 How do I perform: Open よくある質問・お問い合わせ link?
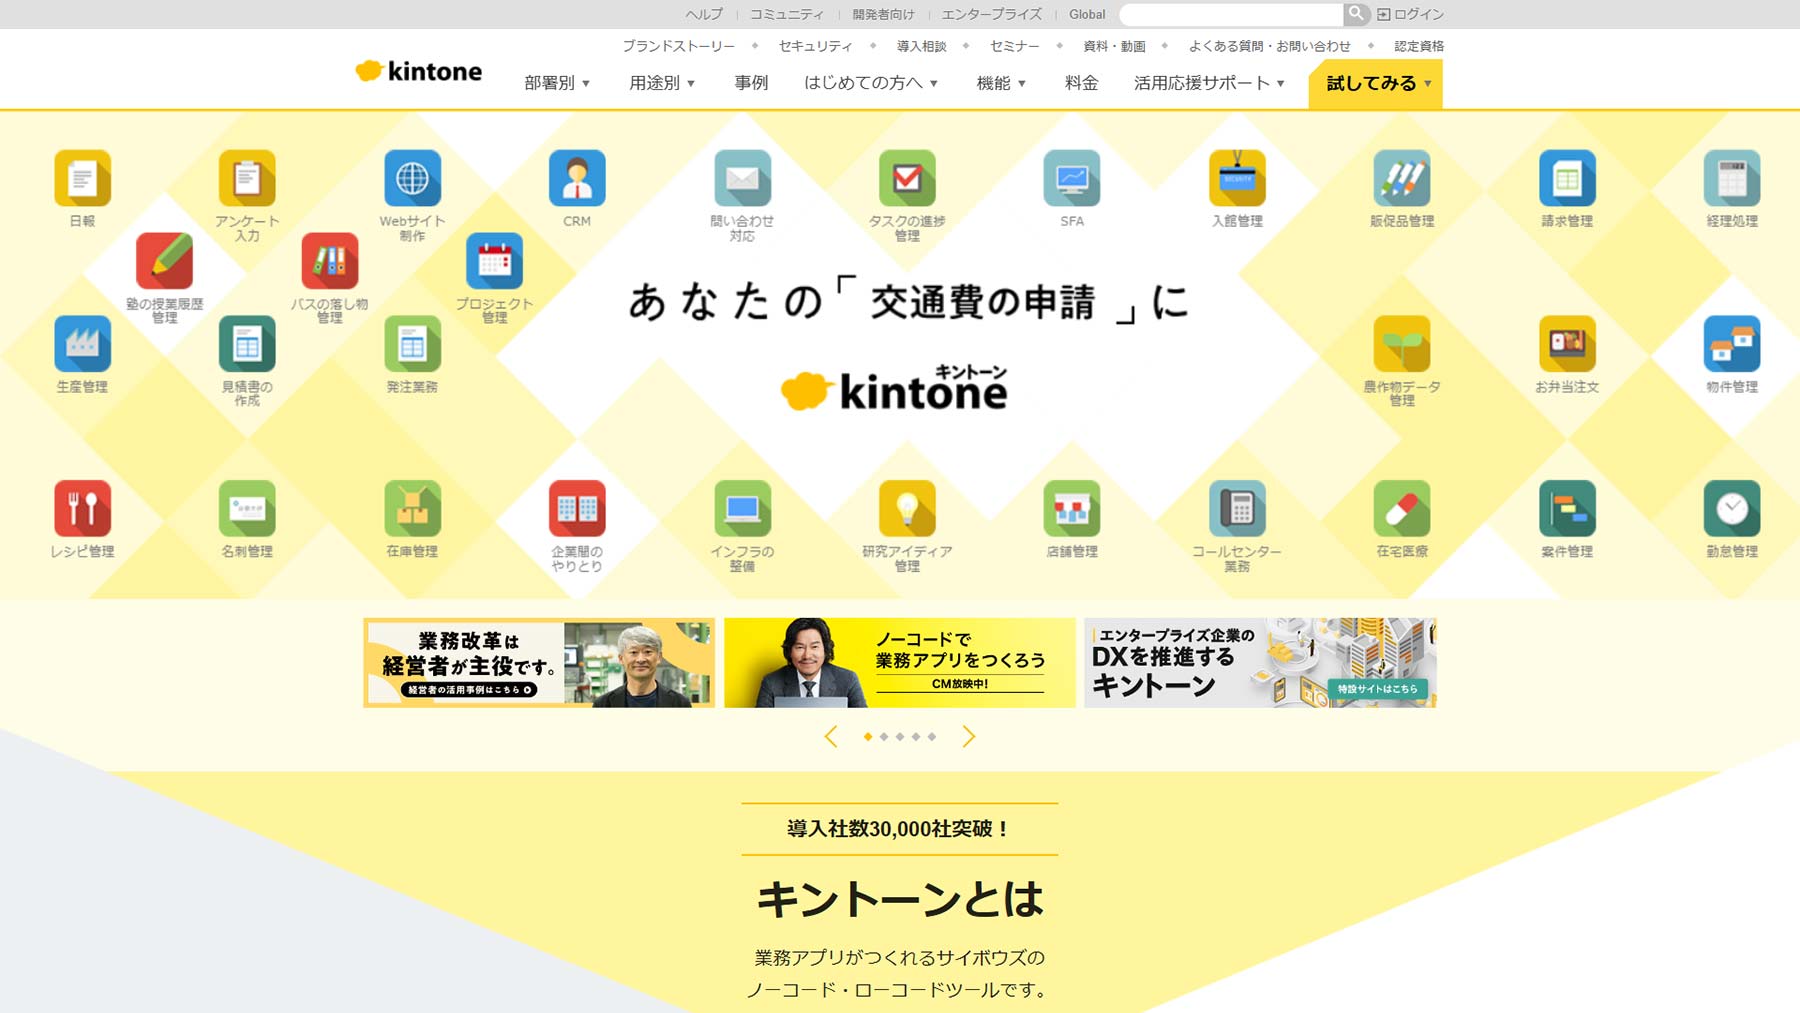click(x=1269, y=46)
